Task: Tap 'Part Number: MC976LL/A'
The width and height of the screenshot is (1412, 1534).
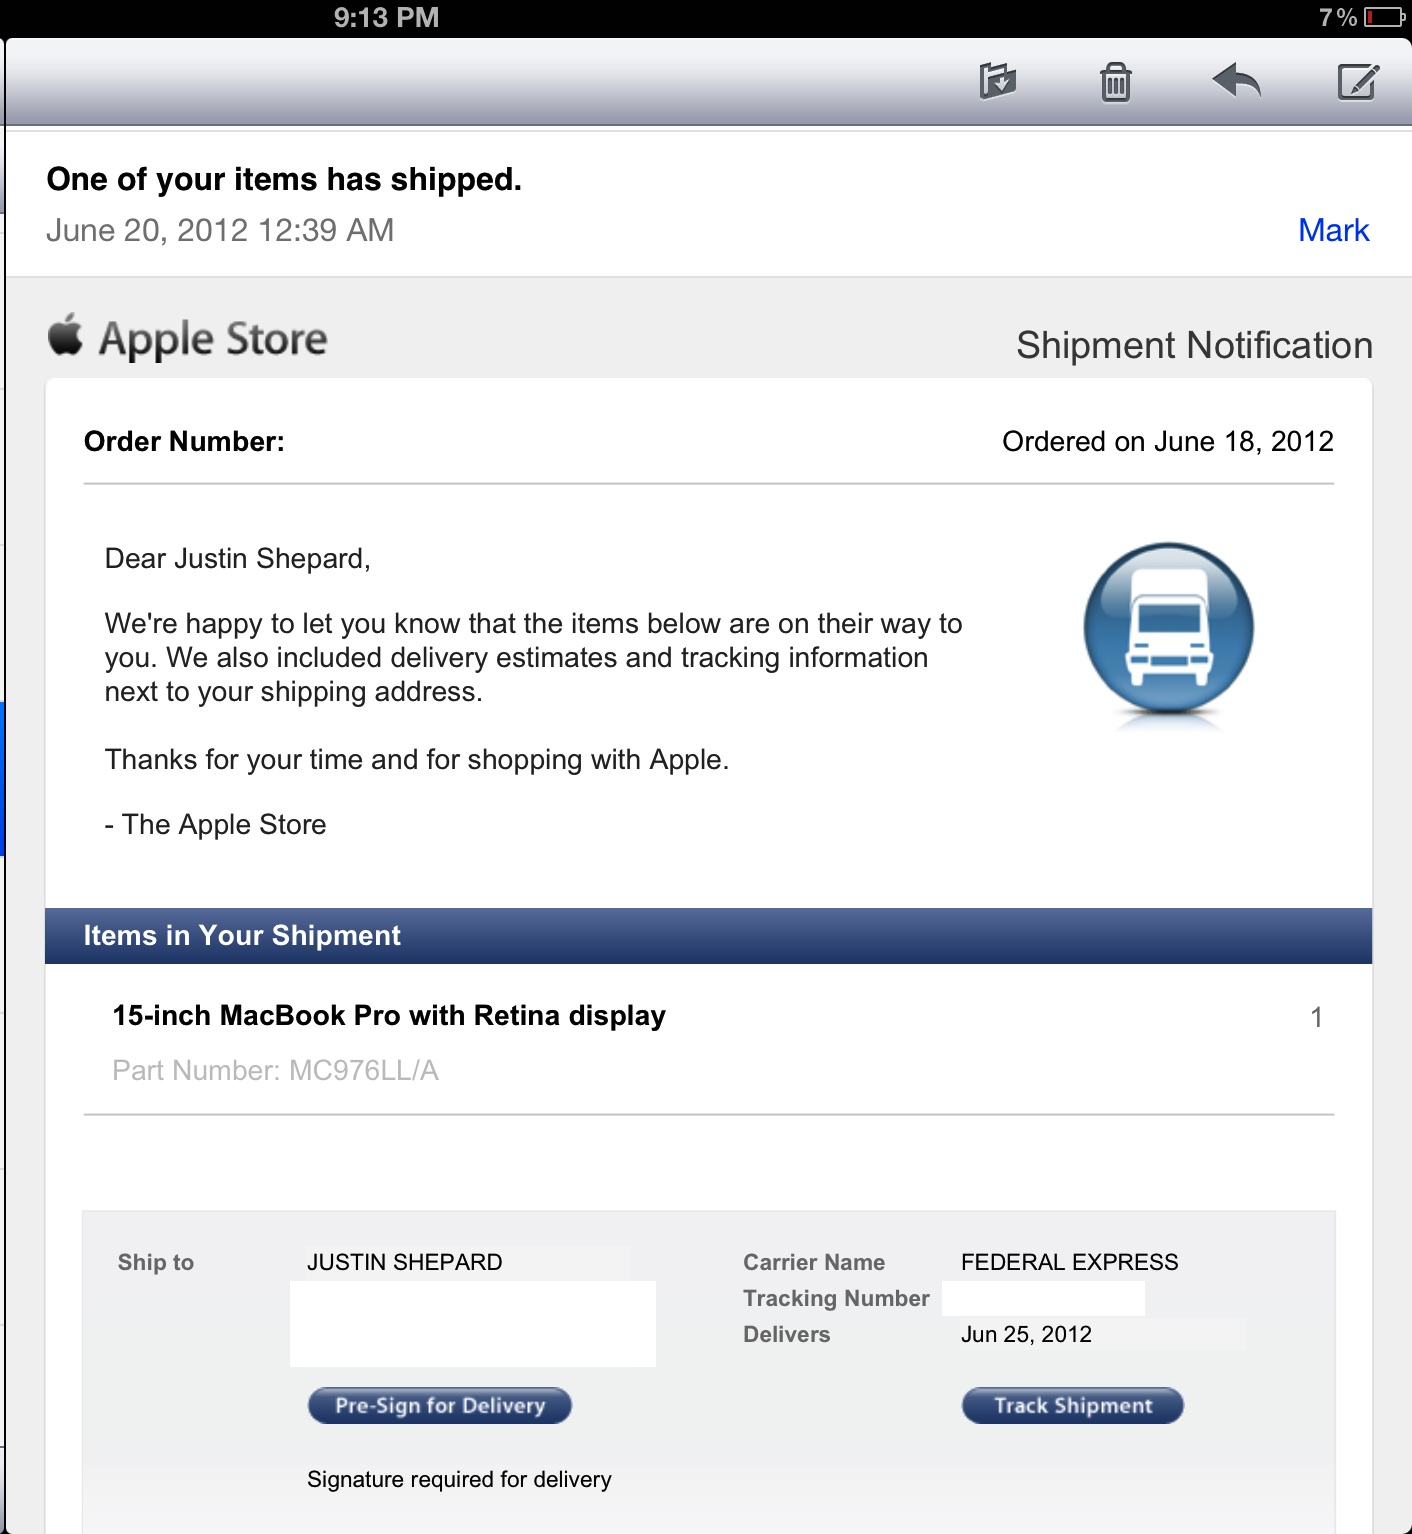Action: click(x=276, y=1070)
